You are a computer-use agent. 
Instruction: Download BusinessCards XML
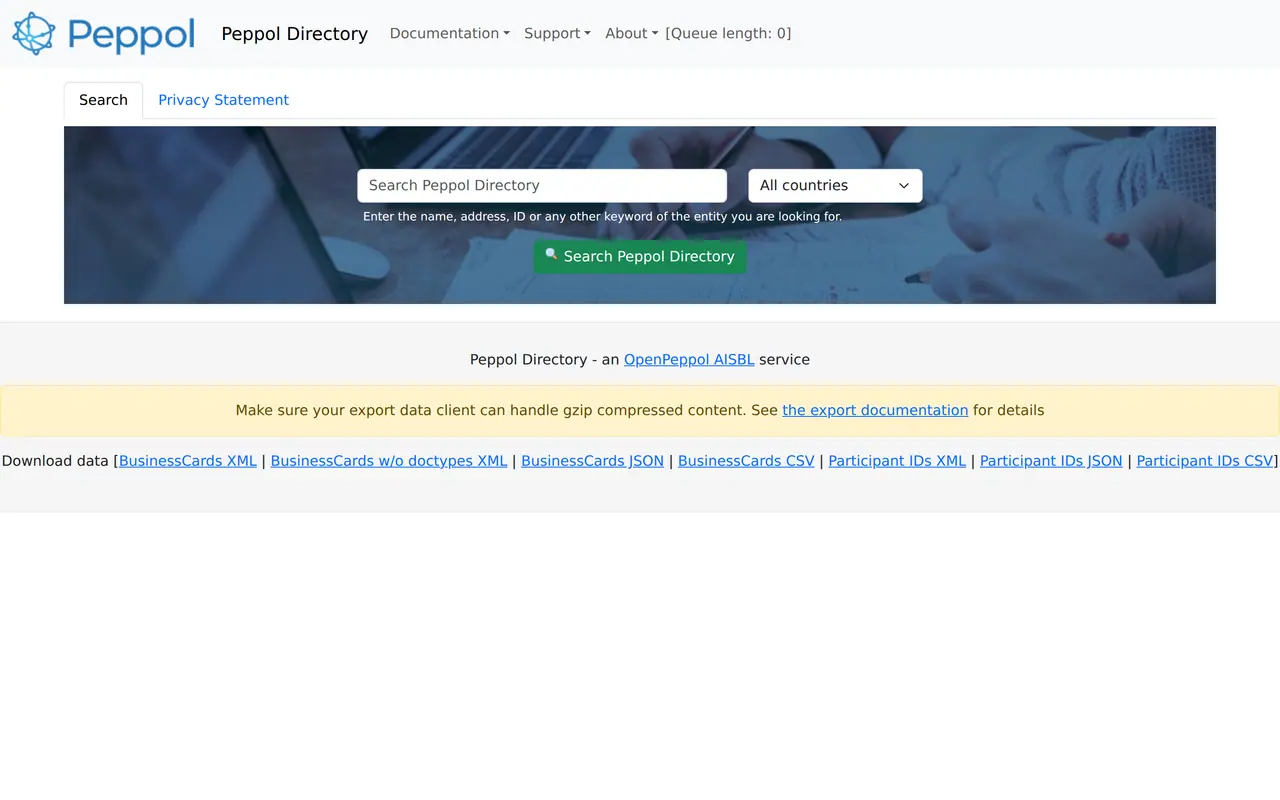coord(188,461)
